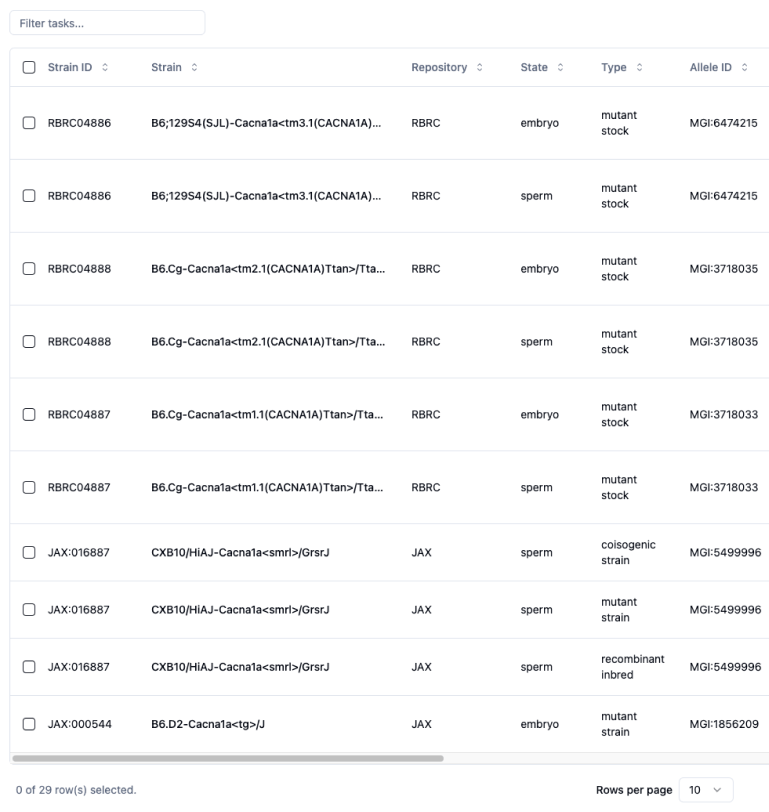
Task: Check the RBRC04886 embryo row checkbox
Action: coord(29,123)
